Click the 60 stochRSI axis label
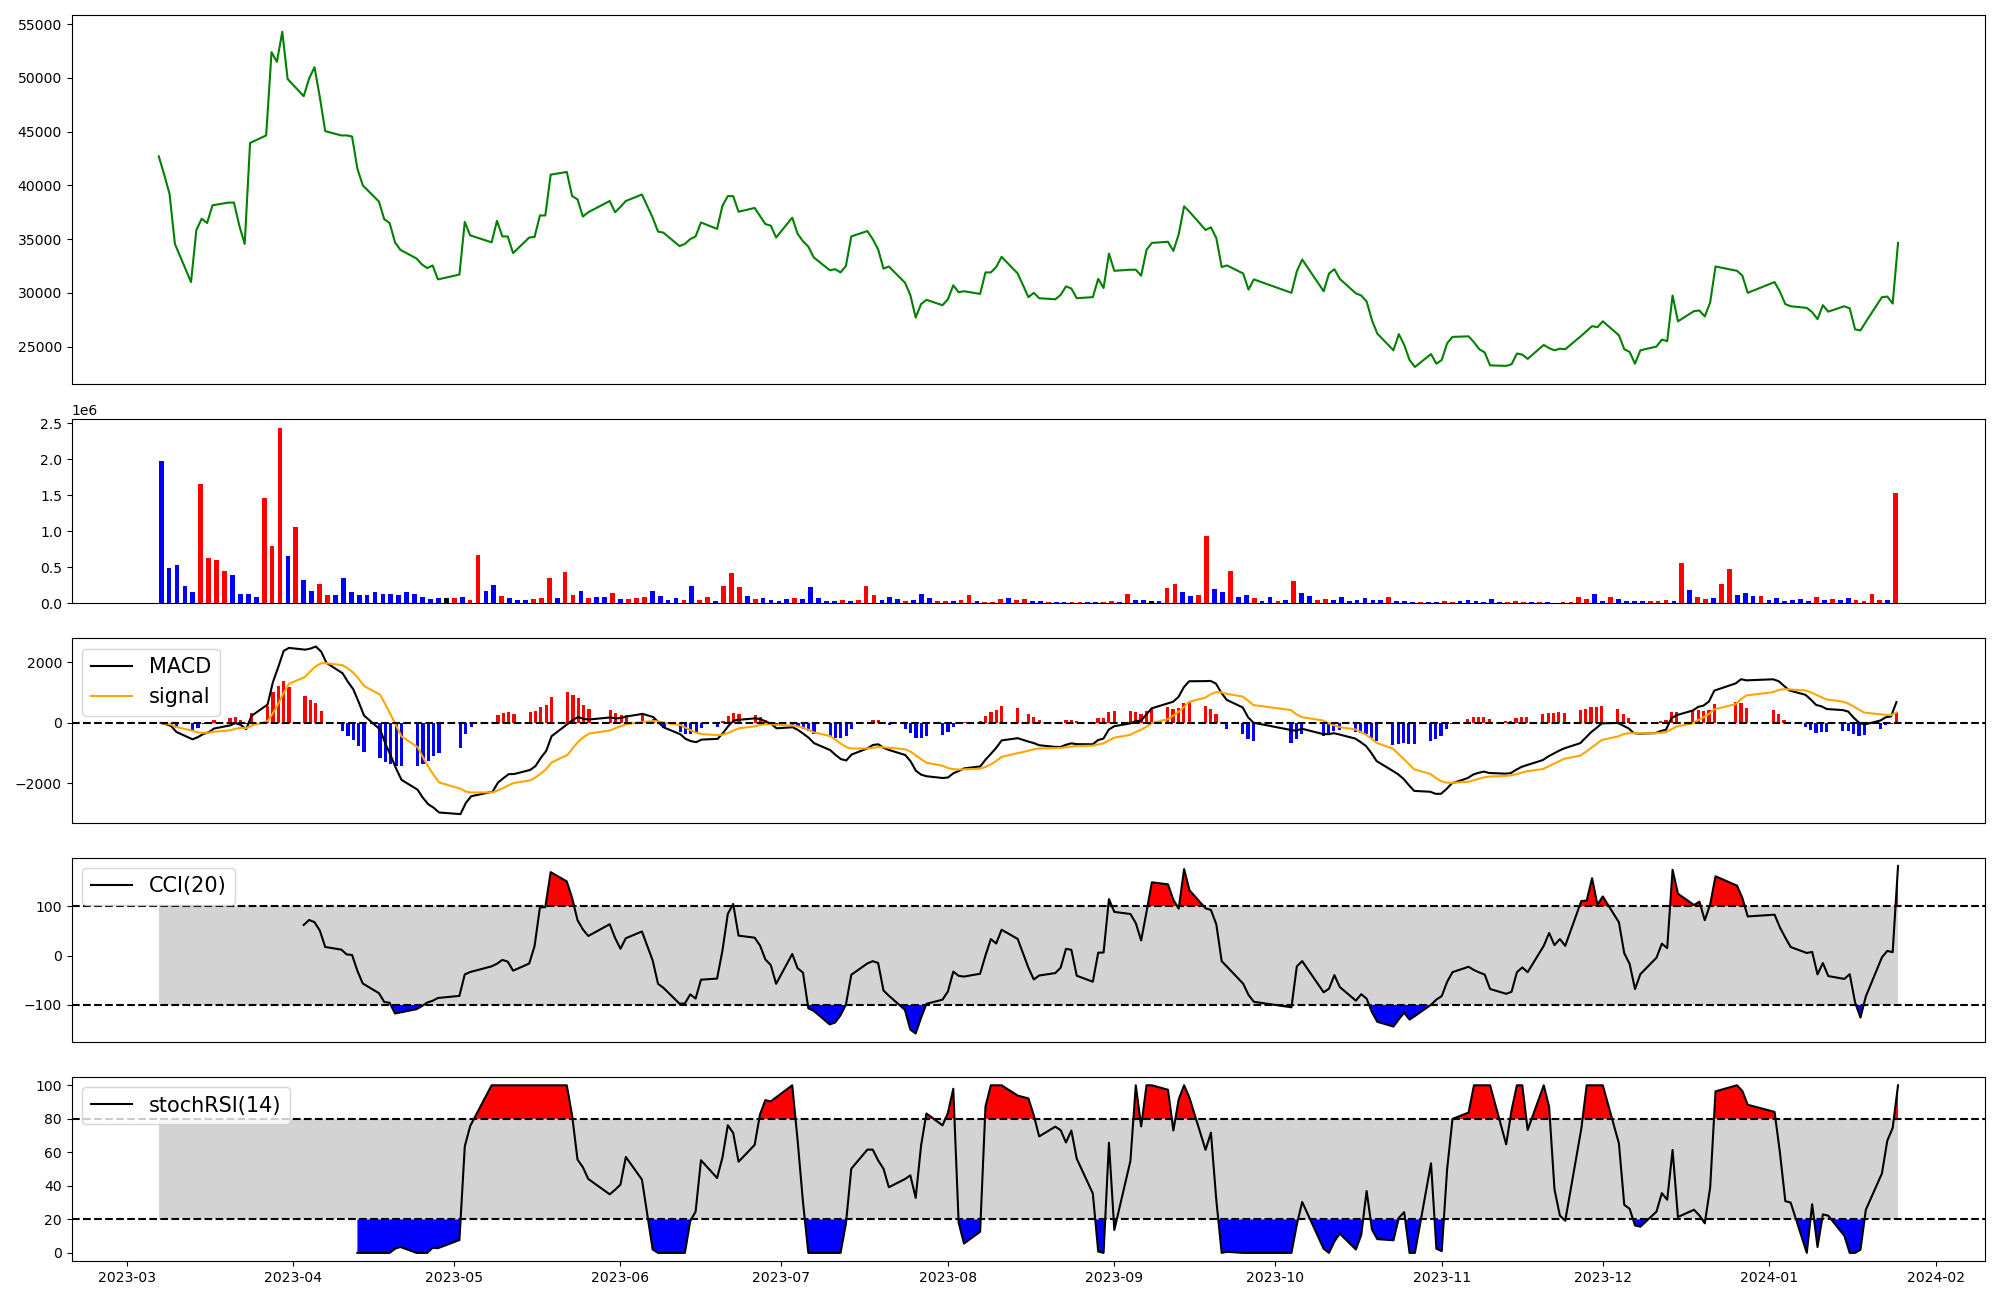The image size is (2000, 1300). tap(53, 1153)
